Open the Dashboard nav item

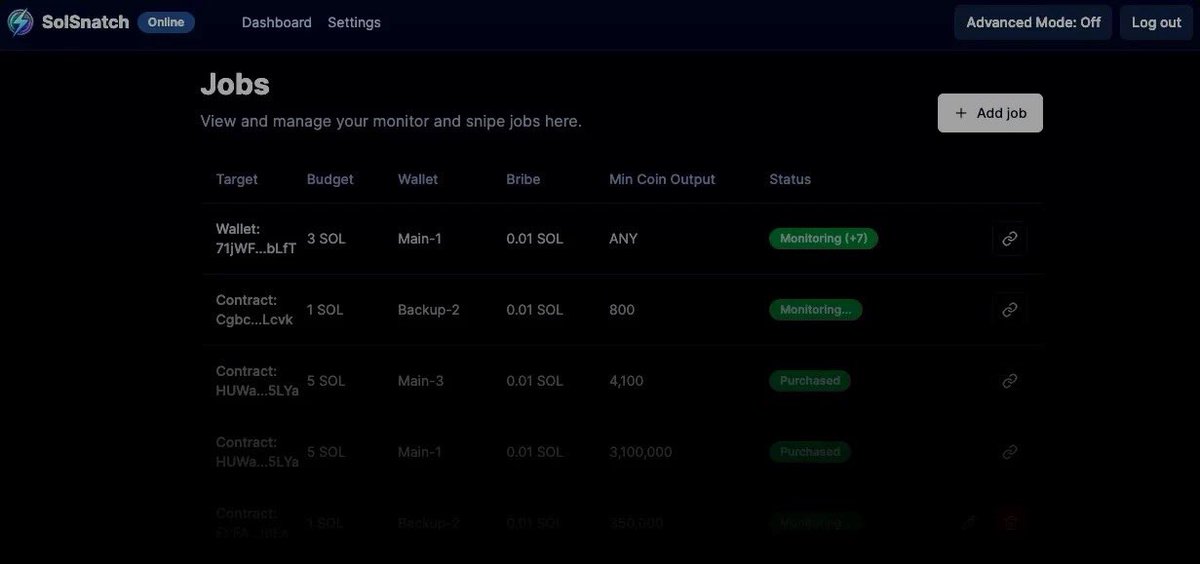(277, 22)
